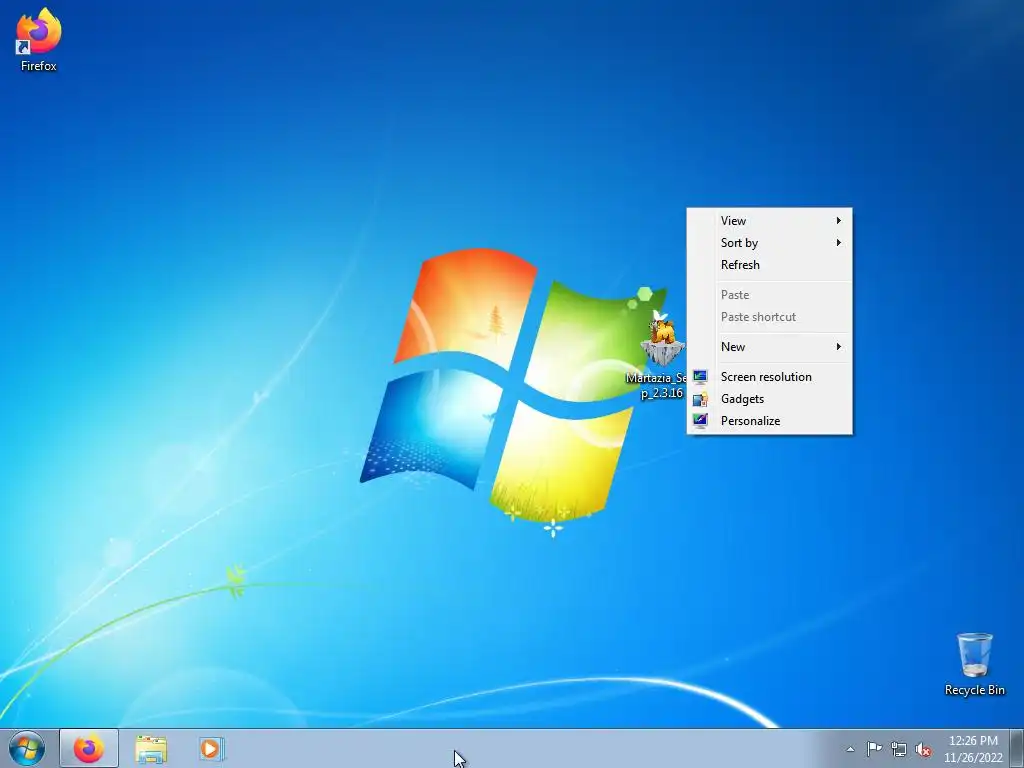This screenshot has height=768, width=1024.
Task: Expand the View submenu
Action: click(769, 221)
